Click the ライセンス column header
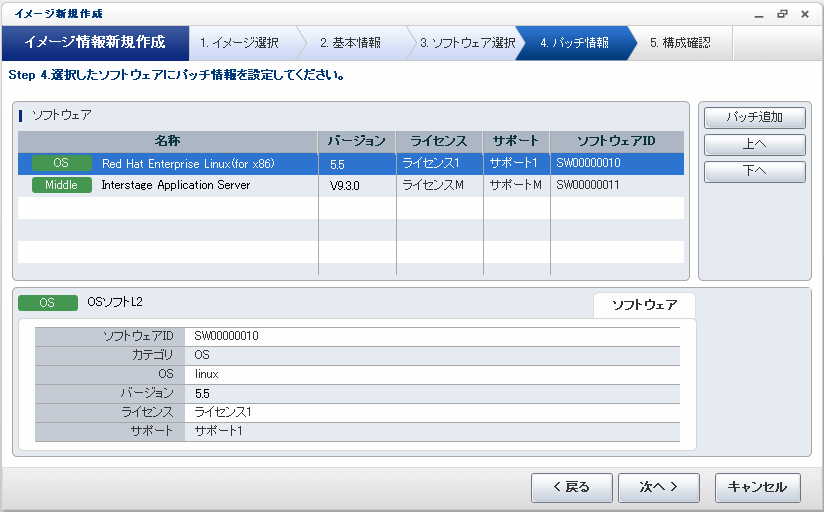Image resolution: width=824 pixels, height=512 pixels. pyautogui.click(x=439, y=141)
